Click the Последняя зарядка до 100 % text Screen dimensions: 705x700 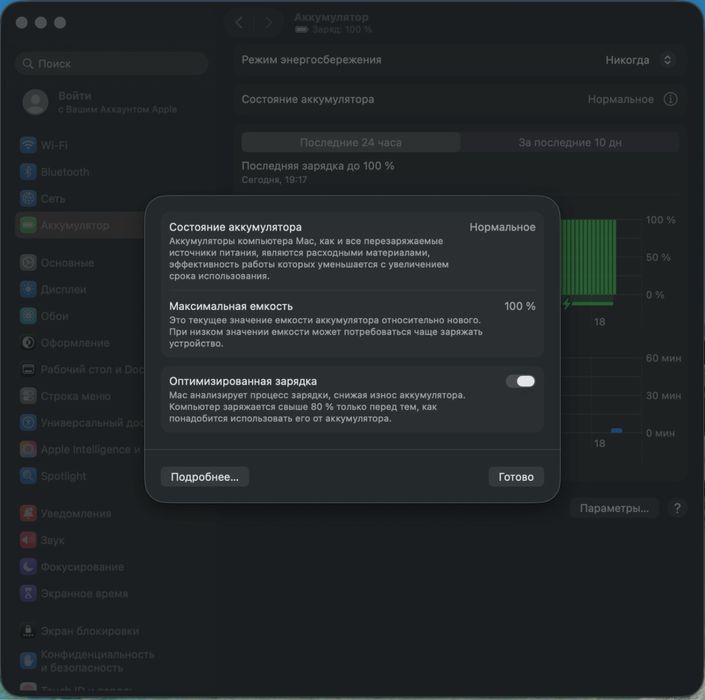(318, 166)
